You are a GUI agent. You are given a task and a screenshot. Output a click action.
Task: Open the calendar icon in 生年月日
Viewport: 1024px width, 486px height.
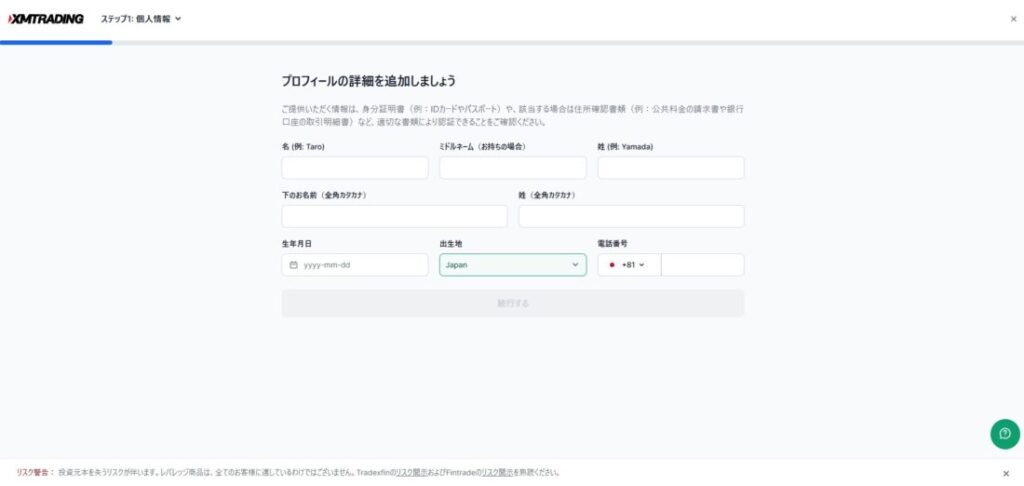293,265
